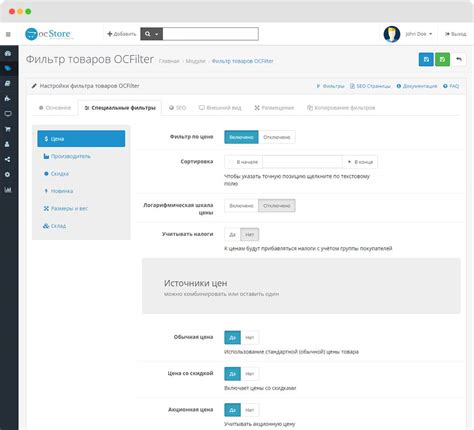Viewport: 474px width, 430px height.
Task: Click the green save-and-stay button
Action: 442,60
